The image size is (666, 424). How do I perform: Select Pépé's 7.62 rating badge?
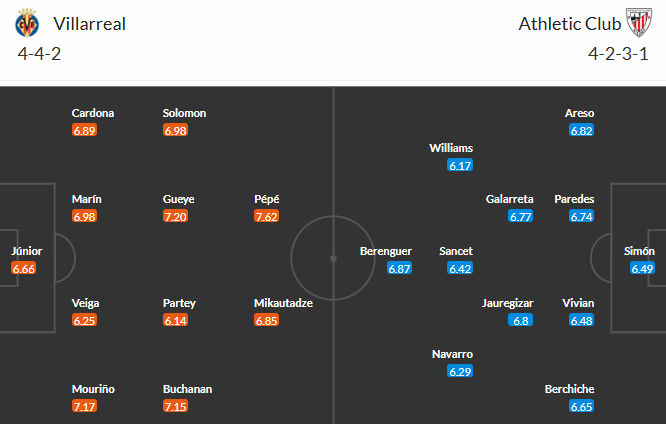pos(267,216)
